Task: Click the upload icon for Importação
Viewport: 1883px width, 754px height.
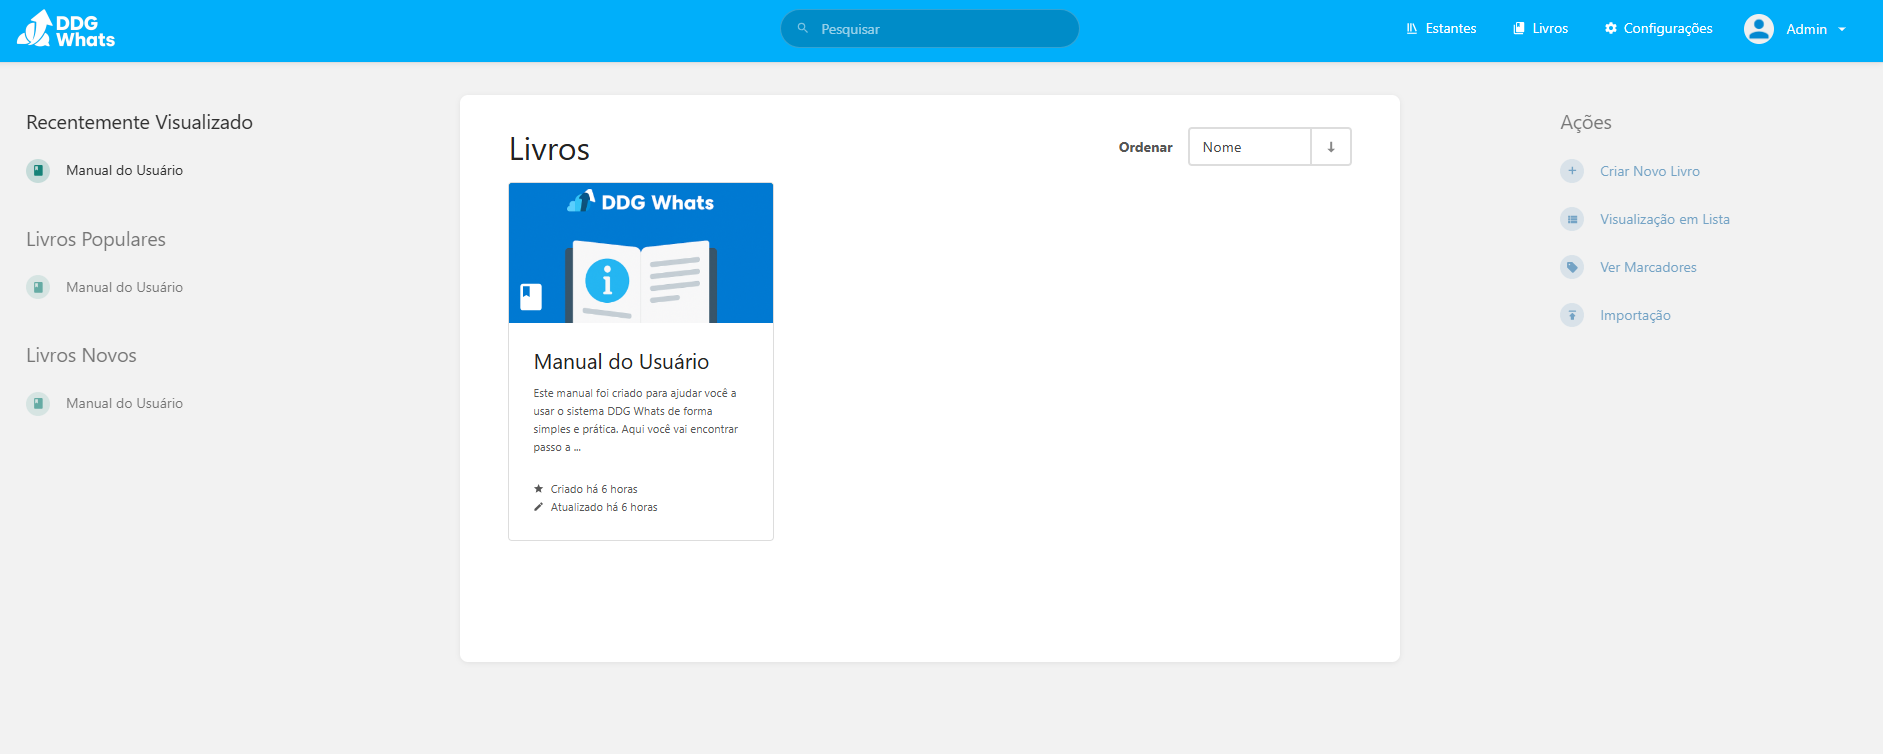Action: coord(1572,315)
